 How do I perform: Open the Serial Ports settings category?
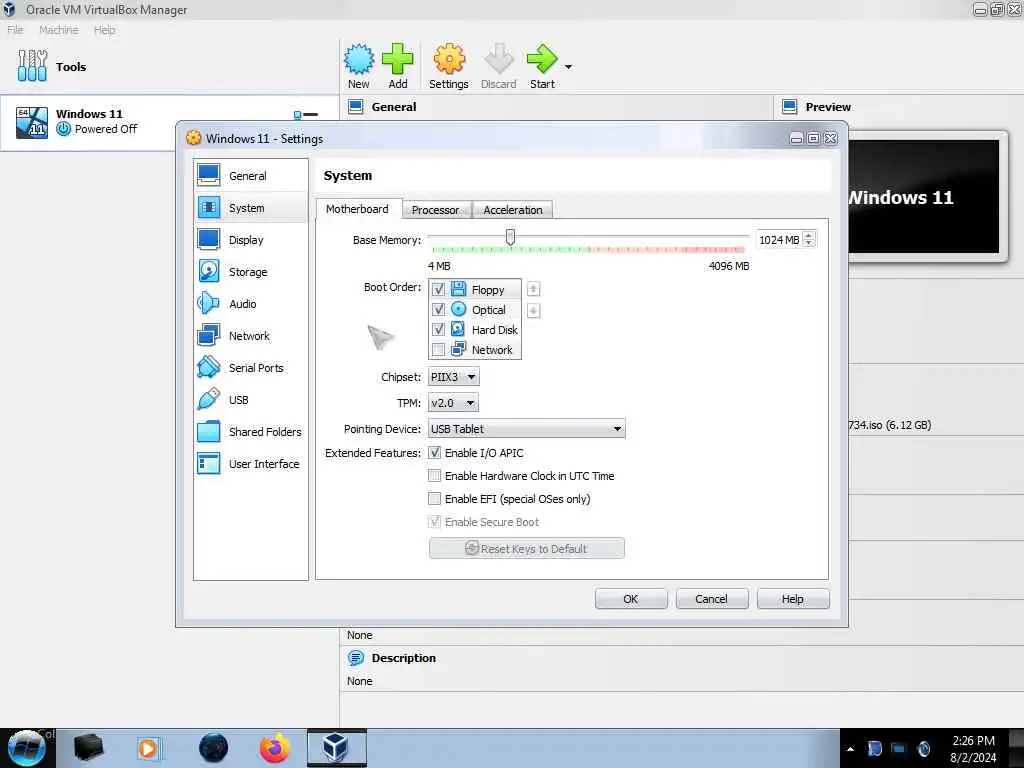point(251,368)
